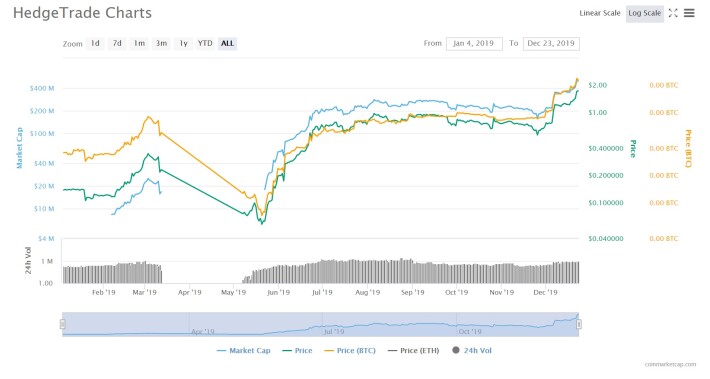Click the $2.00 price axis label
Screen dimensions: 710x379
(598, 85)
